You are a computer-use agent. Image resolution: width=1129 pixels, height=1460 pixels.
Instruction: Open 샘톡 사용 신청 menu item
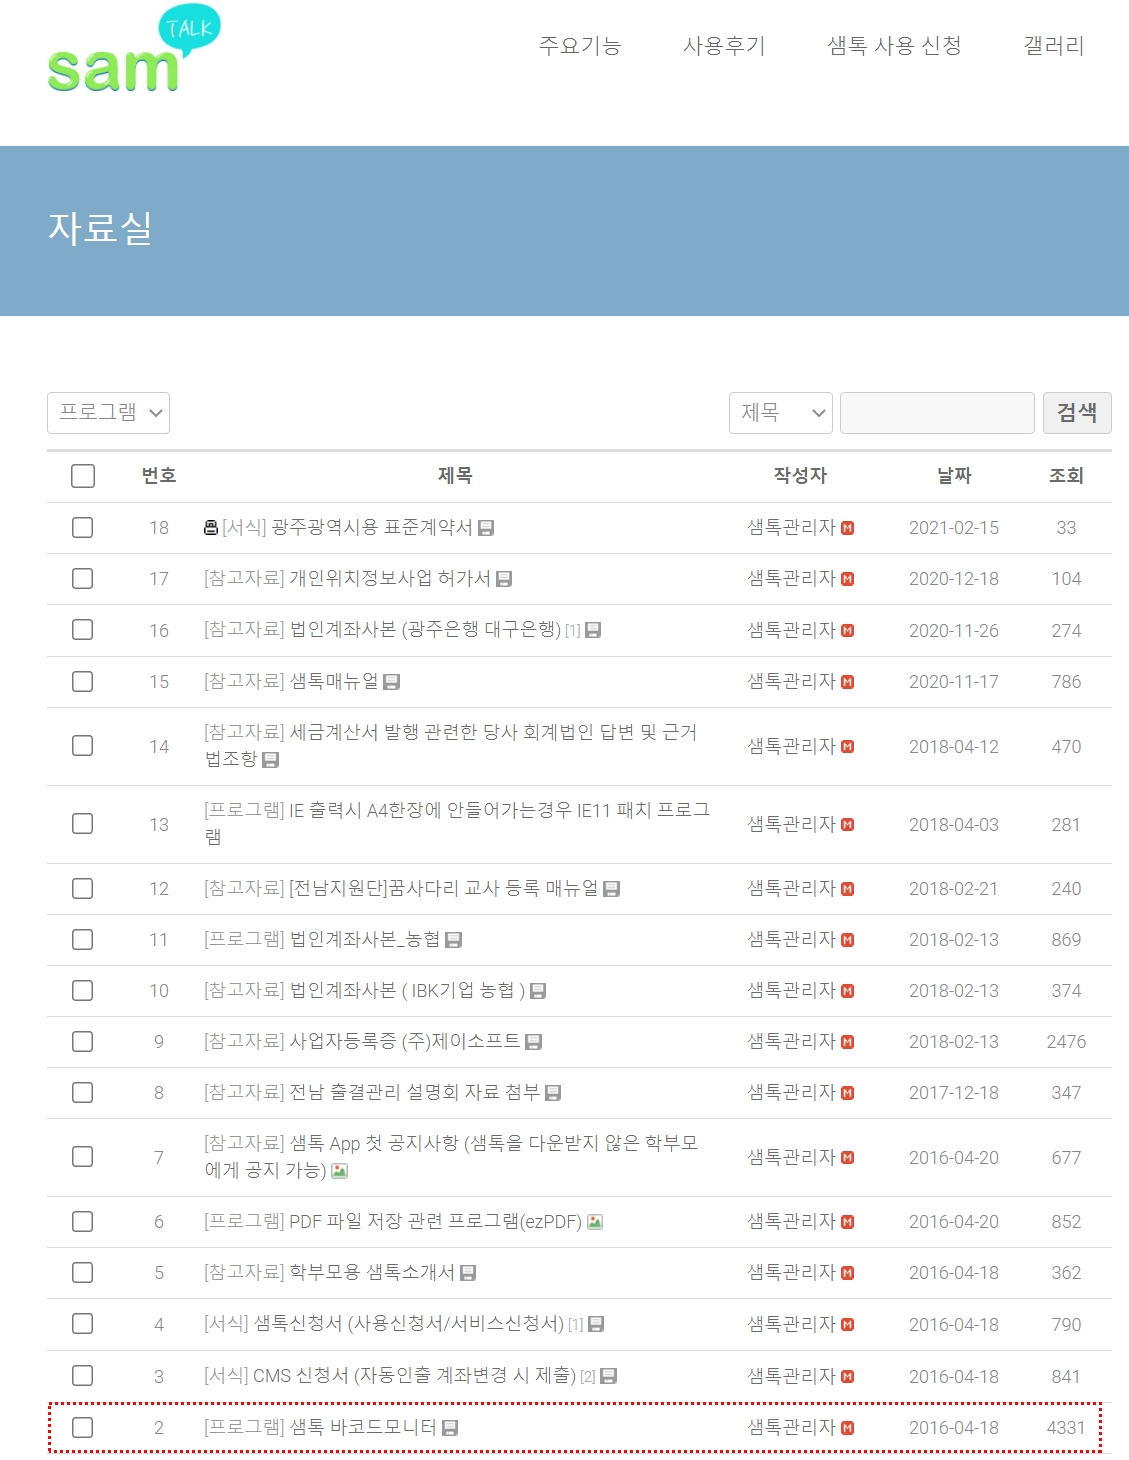click(x=894, y=46)
